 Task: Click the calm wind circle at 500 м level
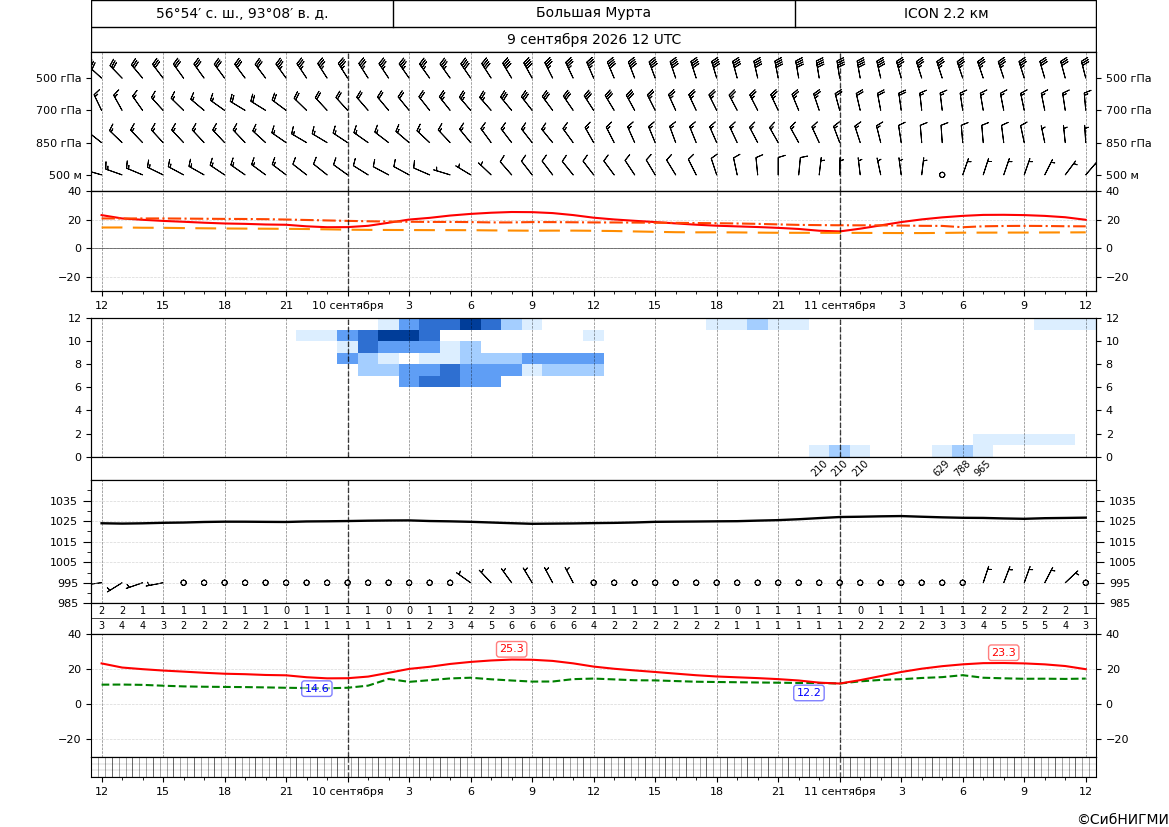click(x=942, y=174)
